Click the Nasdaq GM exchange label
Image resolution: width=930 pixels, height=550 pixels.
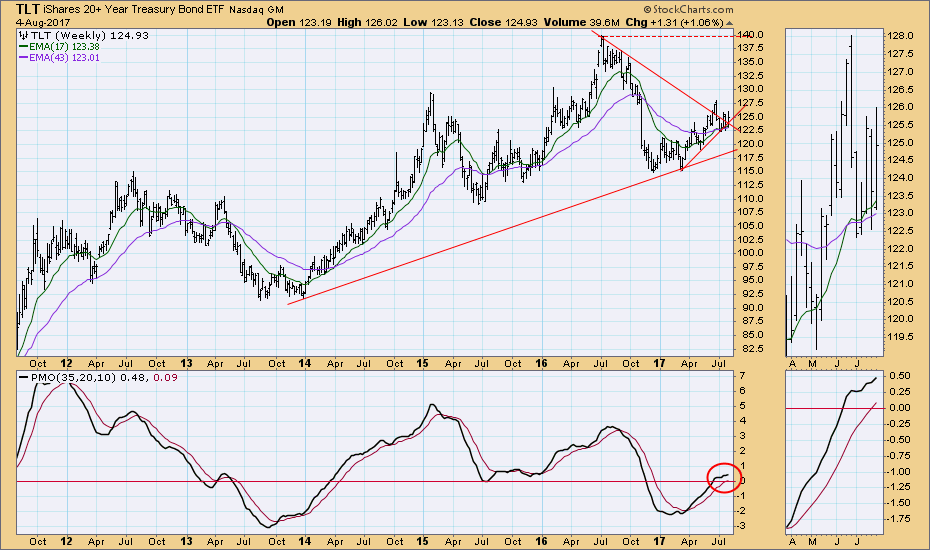coord(256,9)
